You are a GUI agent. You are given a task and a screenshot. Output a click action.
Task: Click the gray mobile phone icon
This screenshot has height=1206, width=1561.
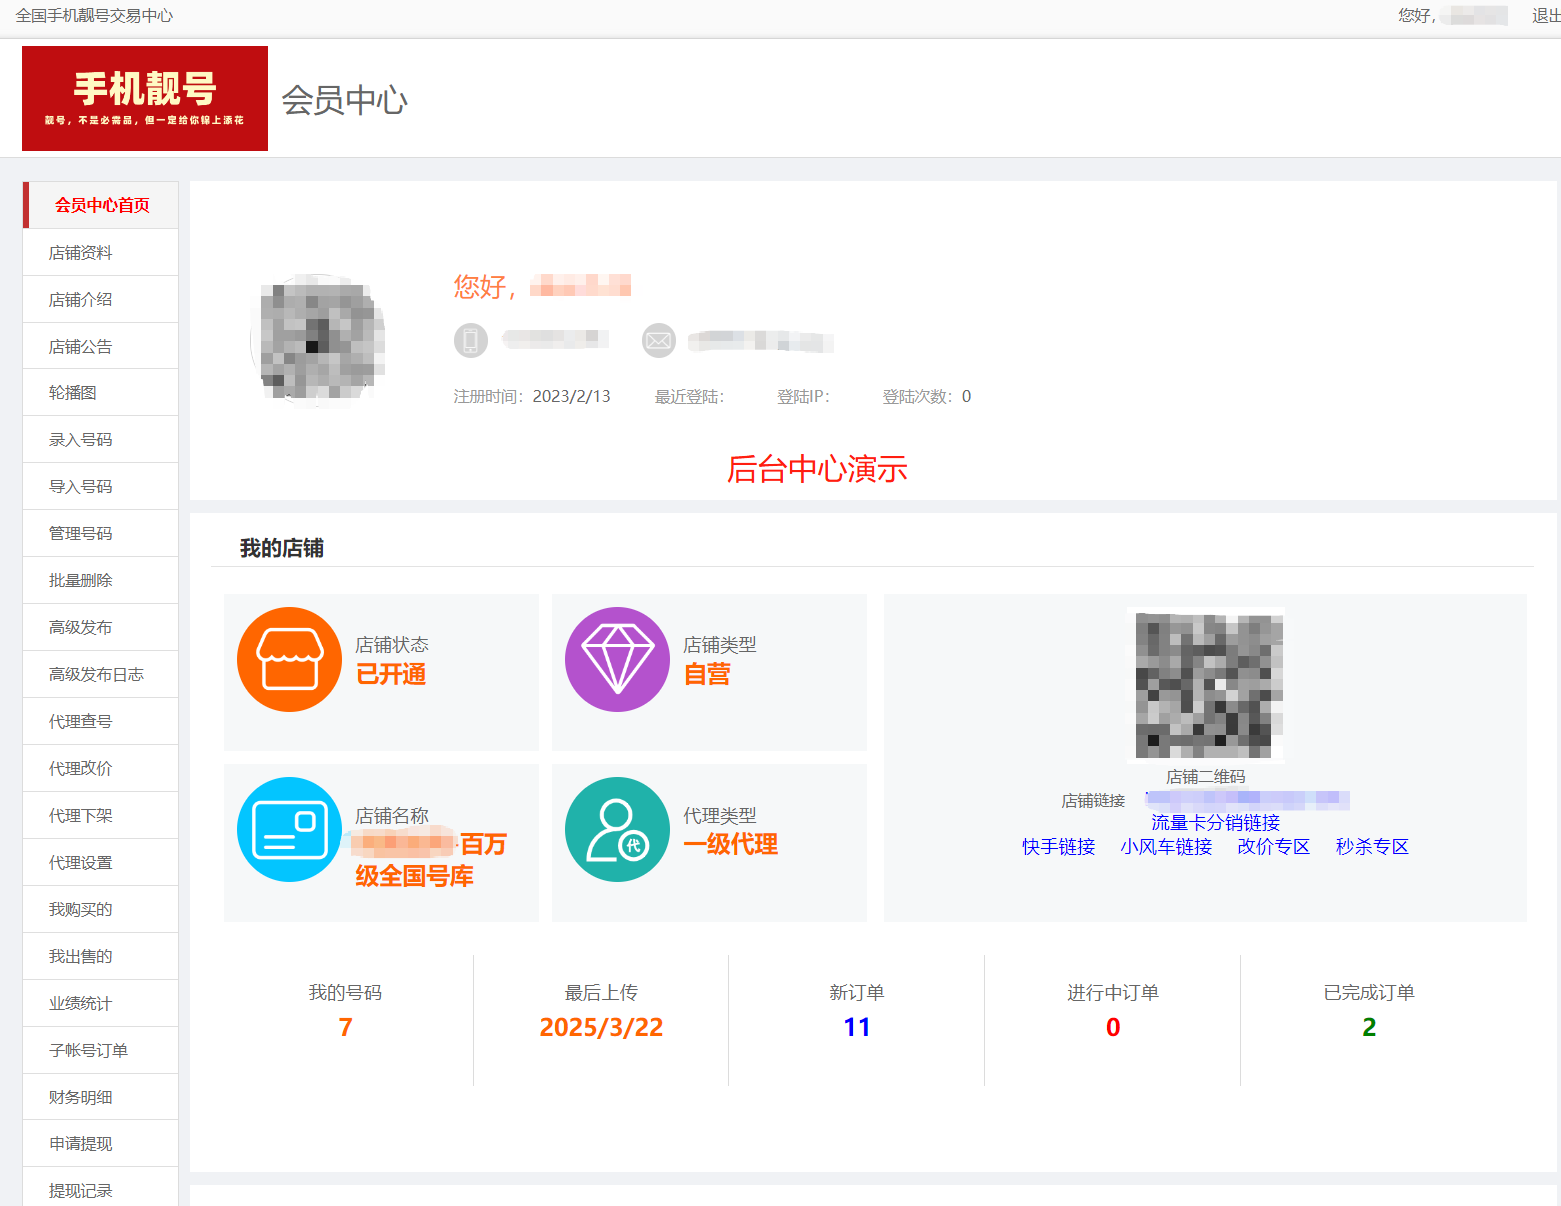pyautogui.click(x=471, y=340)
